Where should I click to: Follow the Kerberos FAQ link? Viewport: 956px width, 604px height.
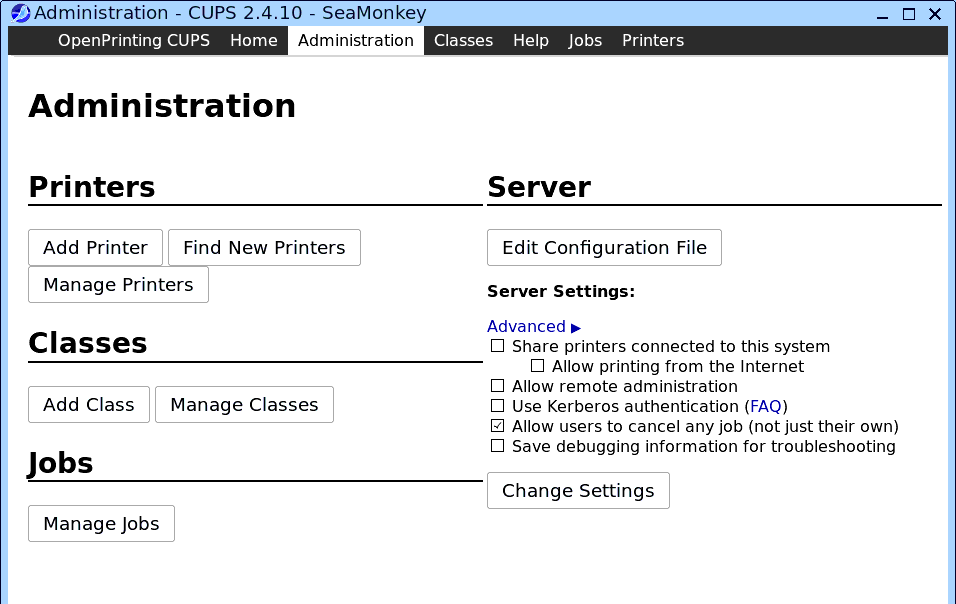pyautogui.click(x=765, y=407)
